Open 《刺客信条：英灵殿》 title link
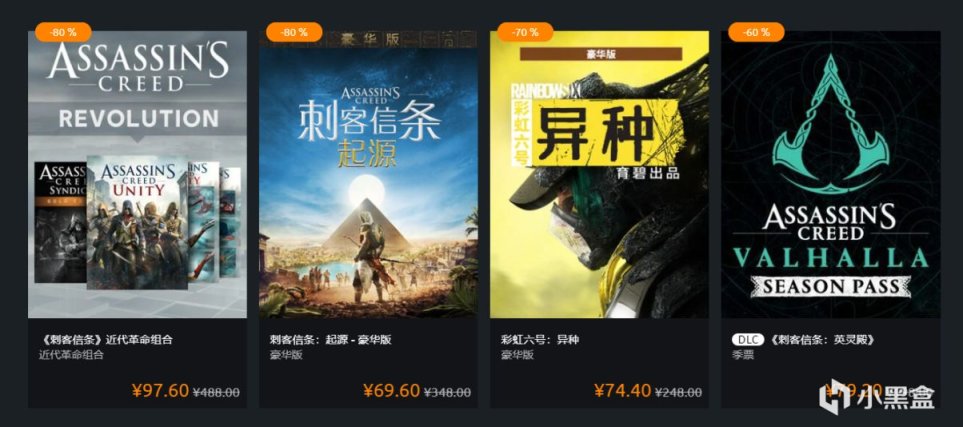The height and width of the screenshot is (427, 963). coord(822,340)
